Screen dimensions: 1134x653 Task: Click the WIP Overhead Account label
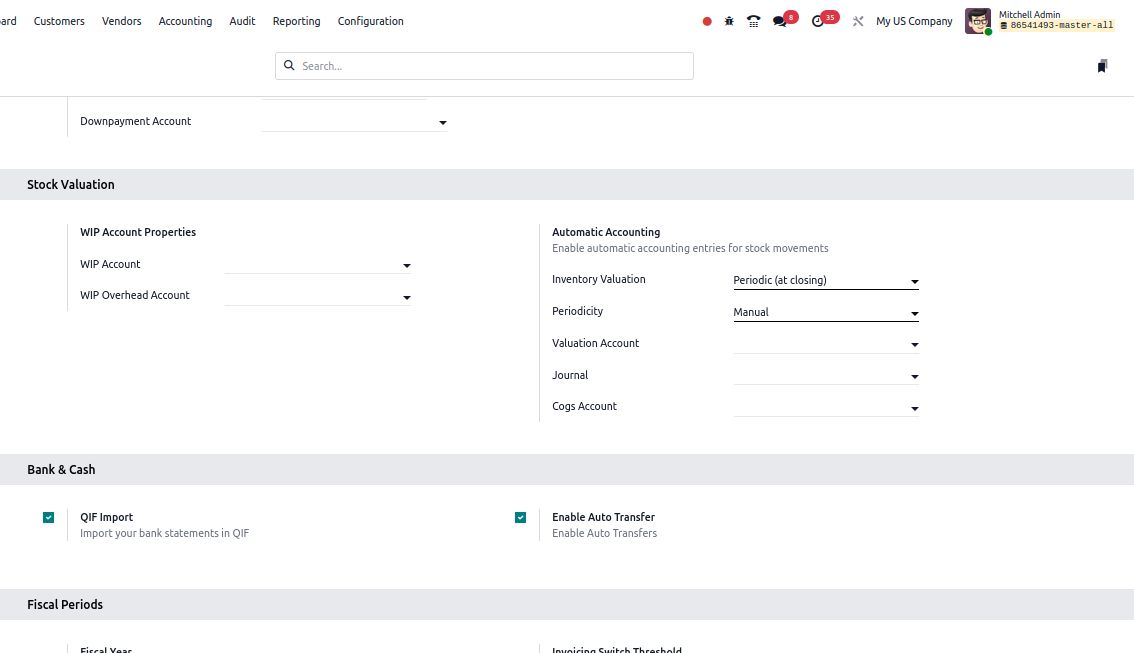tap(135, 296)
